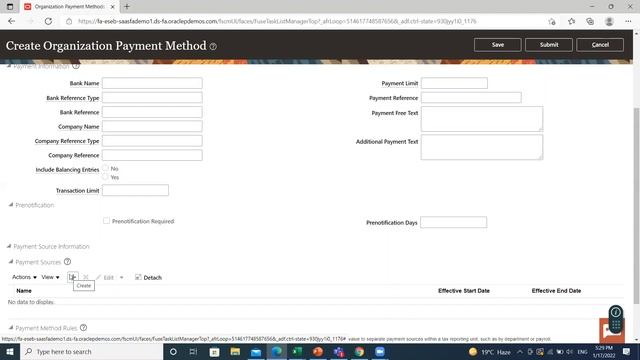Open Excel from taskbar

tap(297, 351)
